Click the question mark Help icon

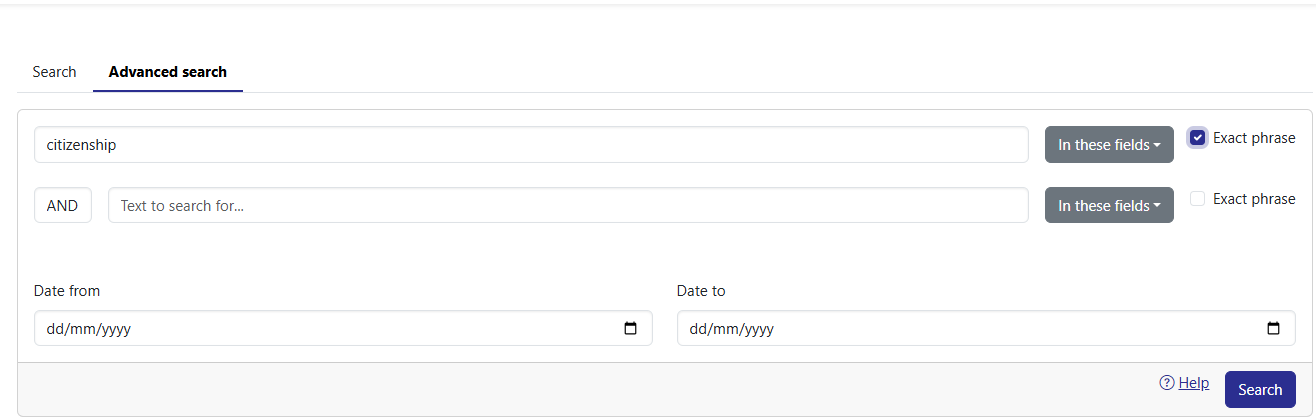coord(1166,383)
